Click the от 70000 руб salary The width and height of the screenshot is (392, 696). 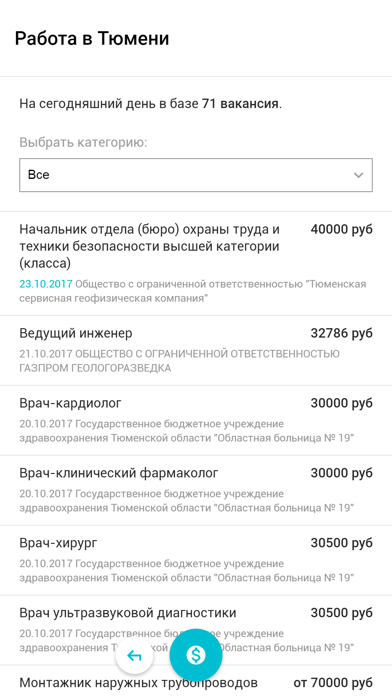[x=333, y=682]
